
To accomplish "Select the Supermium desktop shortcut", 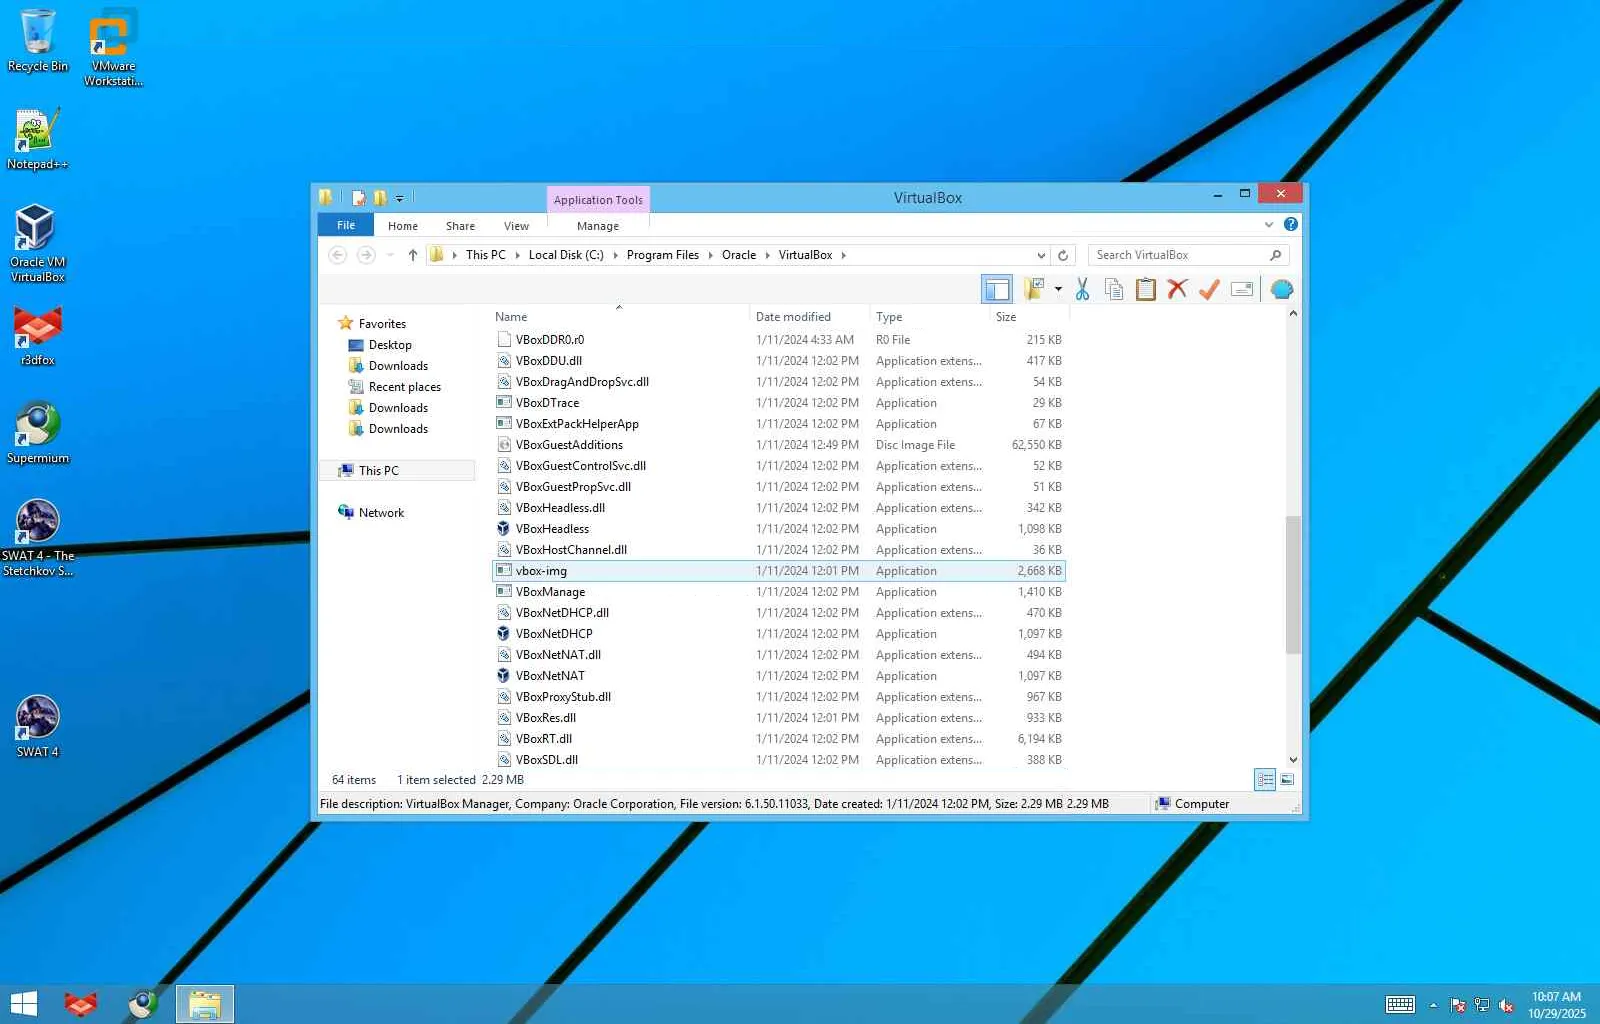I will point(38,433).
